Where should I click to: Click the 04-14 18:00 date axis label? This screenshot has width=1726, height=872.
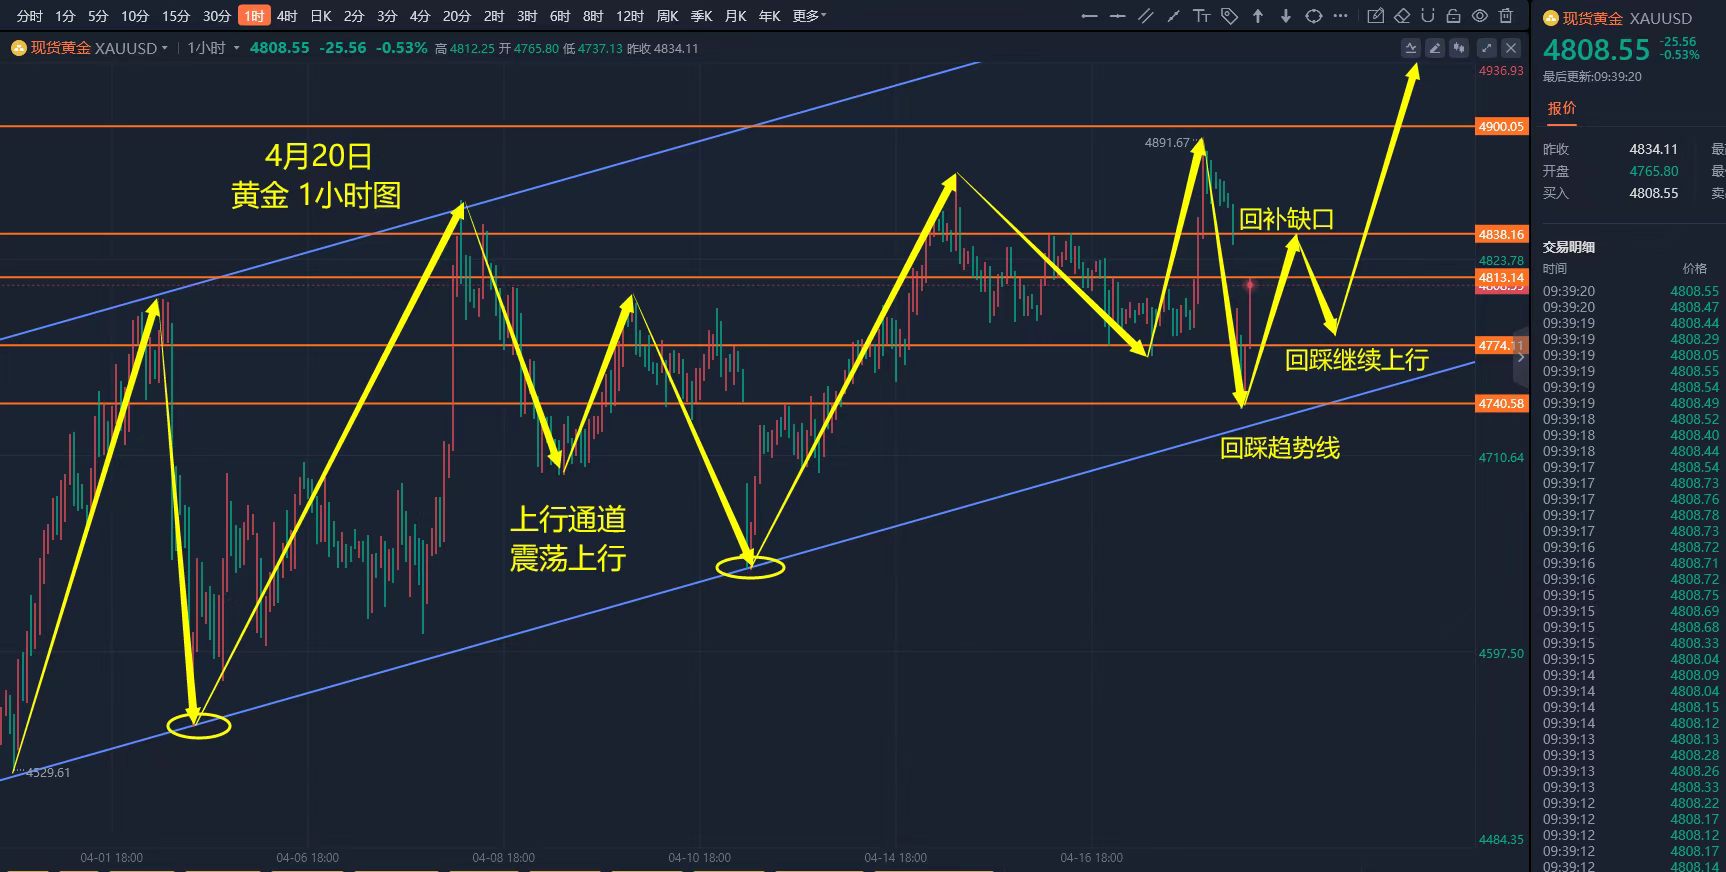(895, 858)
